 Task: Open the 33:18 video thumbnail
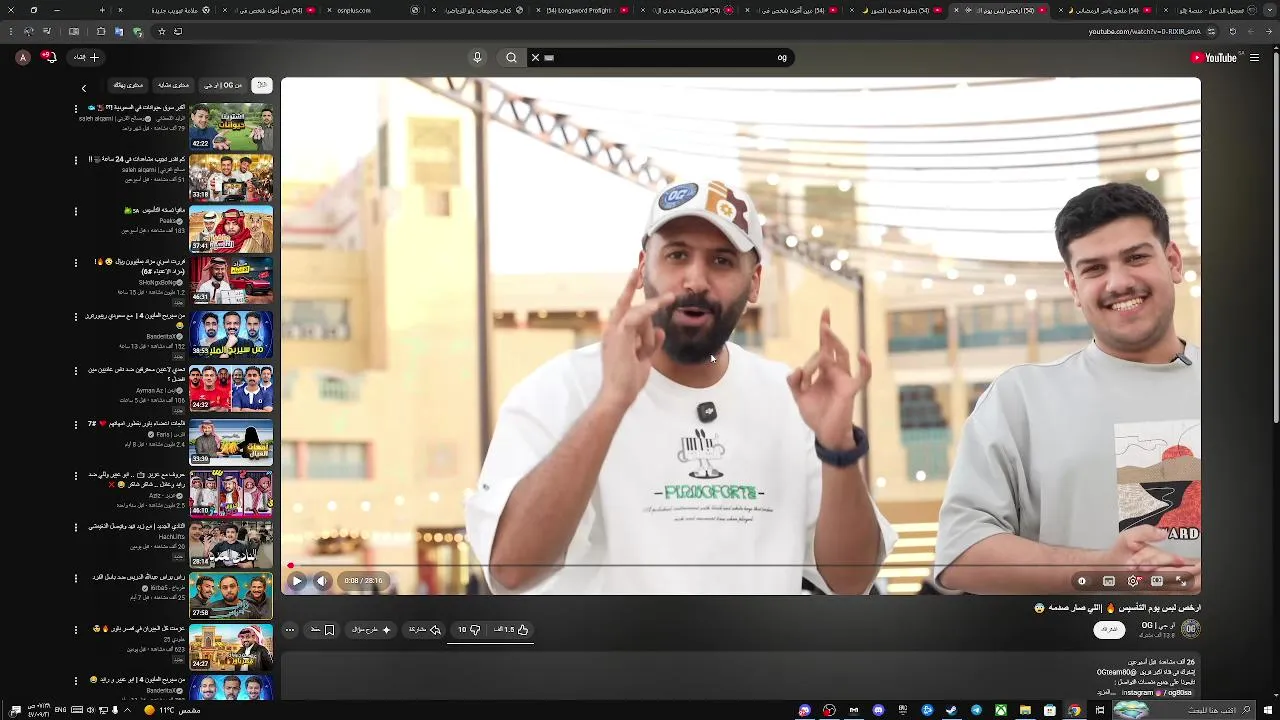(x=231, y=178)
